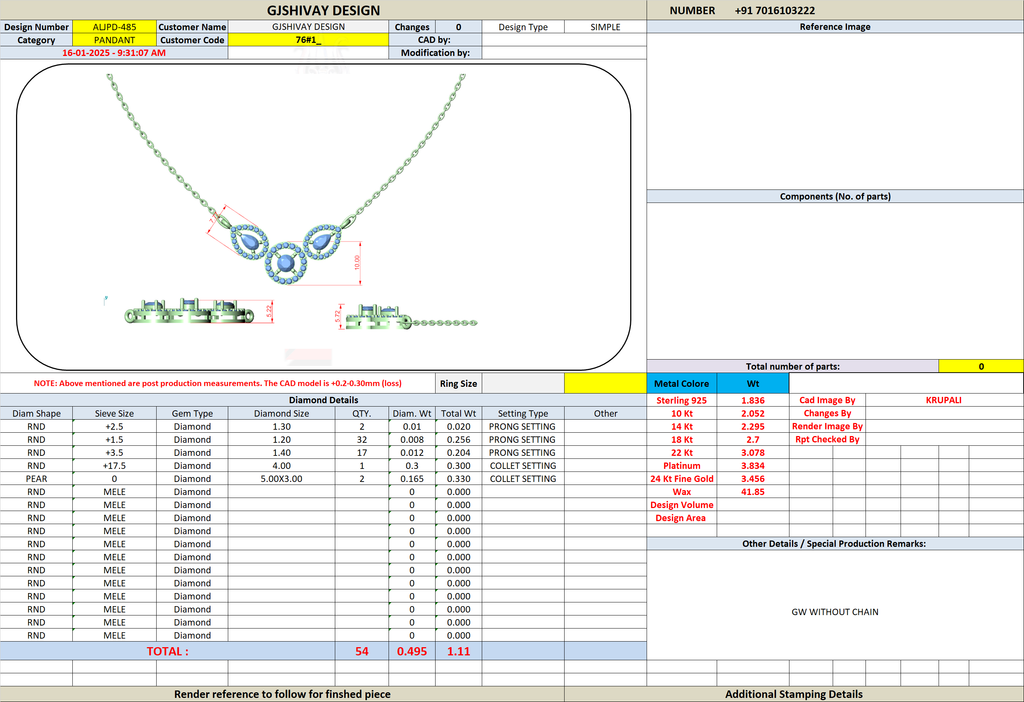Viewport: 1024px width, 702px height.
Task: Select 14 Kt weight value 2.295
Action: pyautogui.click(x=753, y=426)
